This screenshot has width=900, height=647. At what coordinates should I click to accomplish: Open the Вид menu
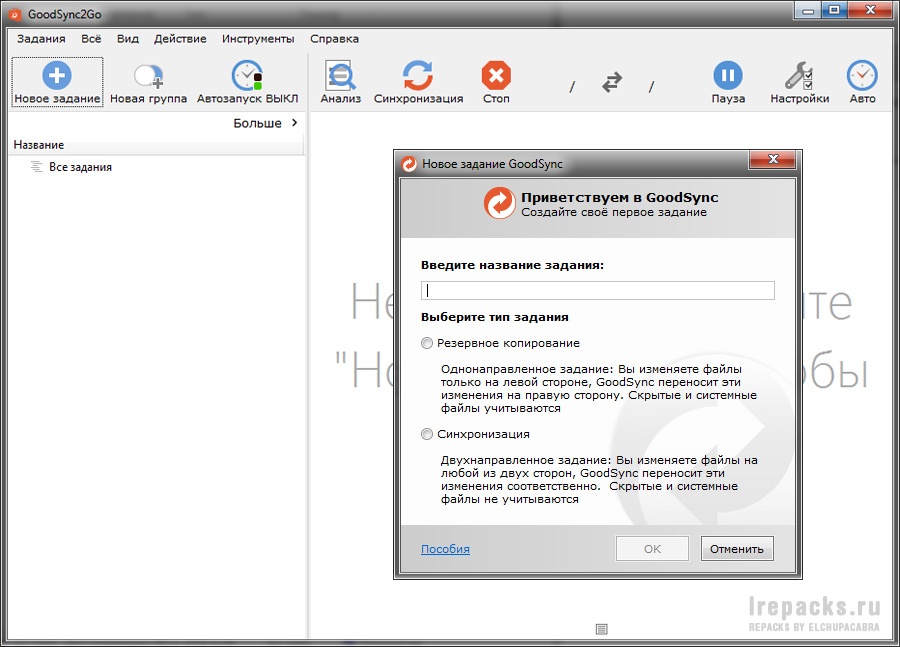point(128,38)
